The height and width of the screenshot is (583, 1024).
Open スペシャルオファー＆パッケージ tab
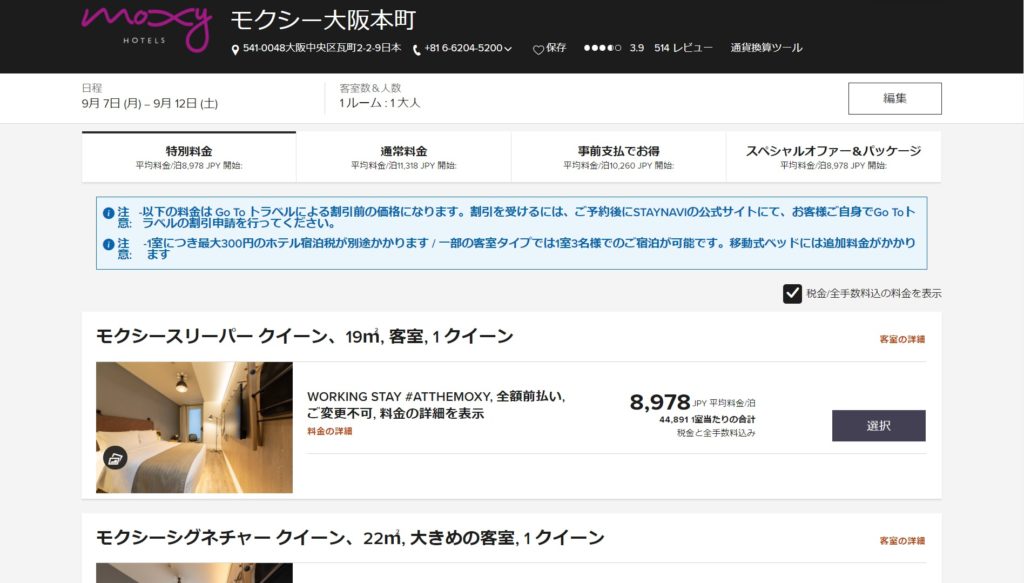pos(833,157)
